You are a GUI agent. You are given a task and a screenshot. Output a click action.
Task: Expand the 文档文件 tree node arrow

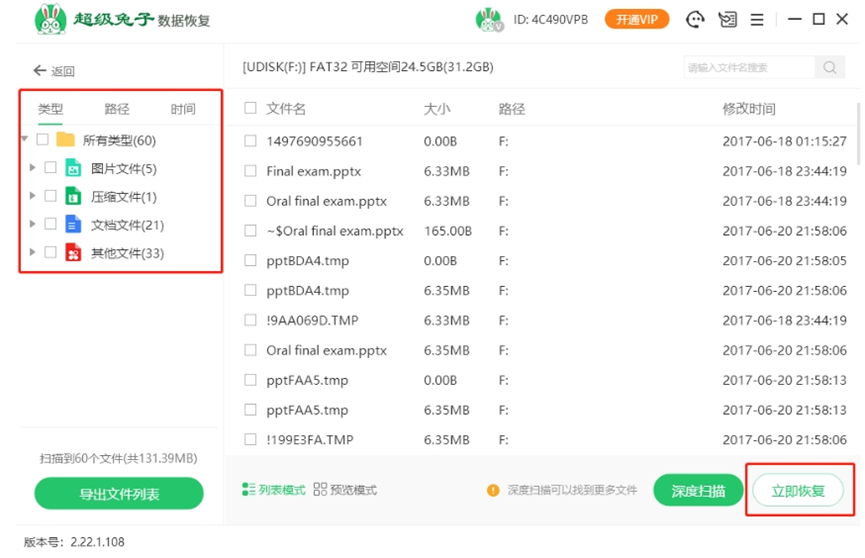point(33,224)
